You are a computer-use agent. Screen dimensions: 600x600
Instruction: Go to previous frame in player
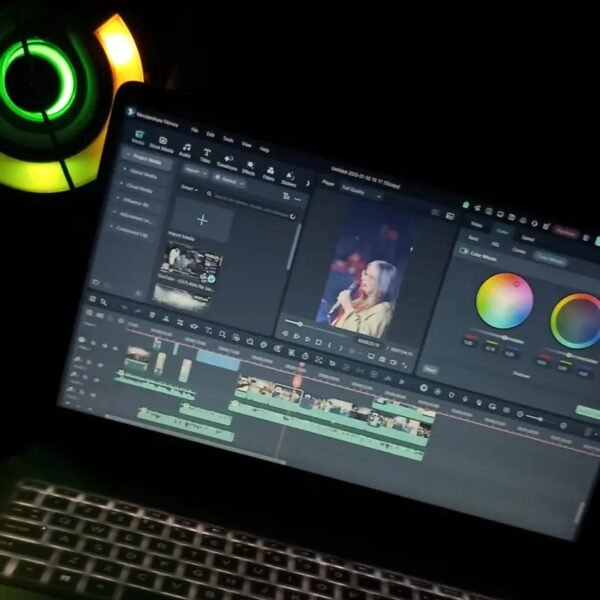pos(285,333)
